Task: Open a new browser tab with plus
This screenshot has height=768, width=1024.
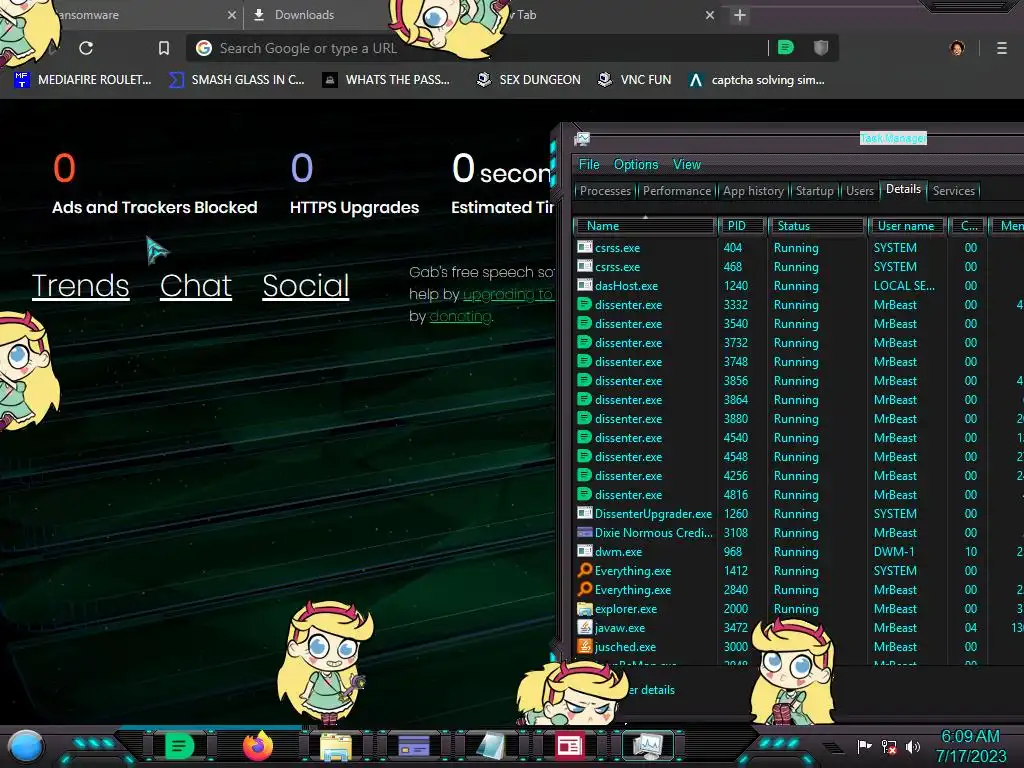Action: click(739, 15)
